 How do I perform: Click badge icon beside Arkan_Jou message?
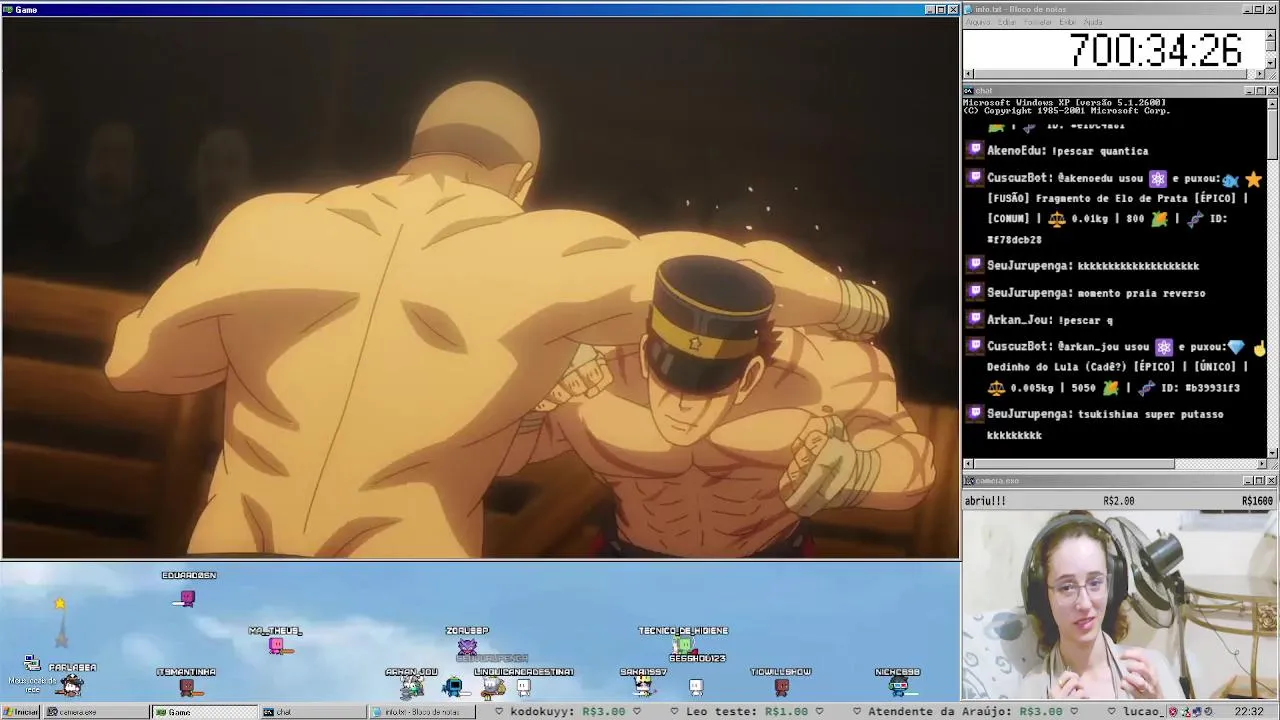[x=975, y=320]
